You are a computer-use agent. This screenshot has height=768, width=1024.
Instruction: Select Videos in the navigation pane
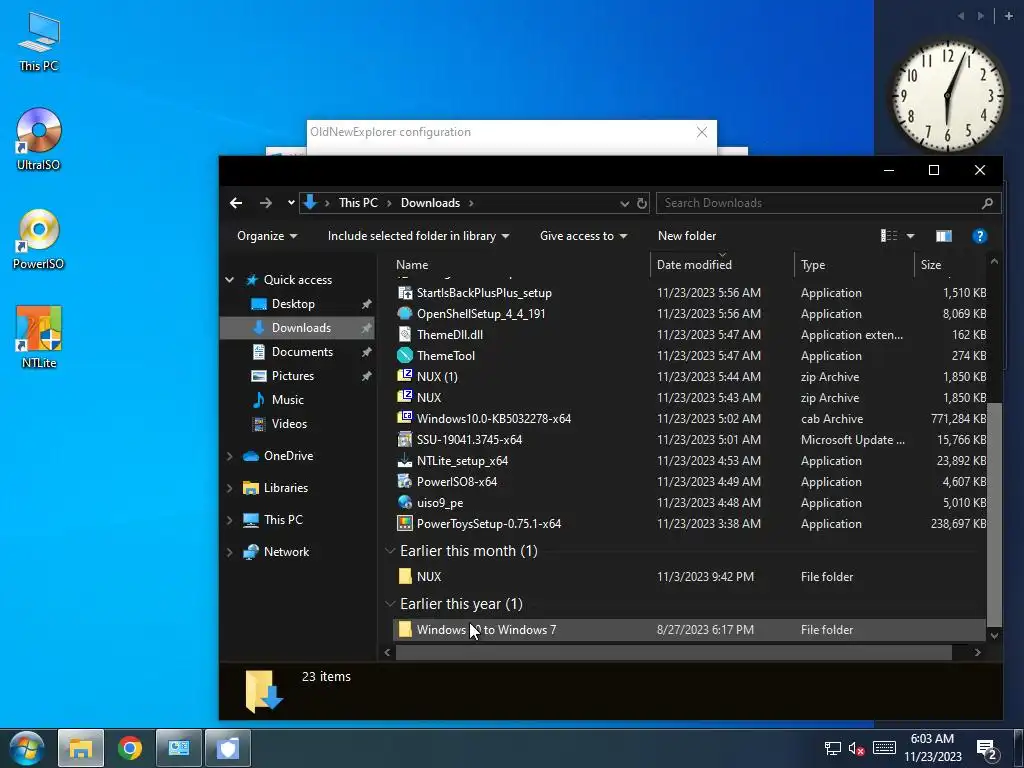pos(289,424)
